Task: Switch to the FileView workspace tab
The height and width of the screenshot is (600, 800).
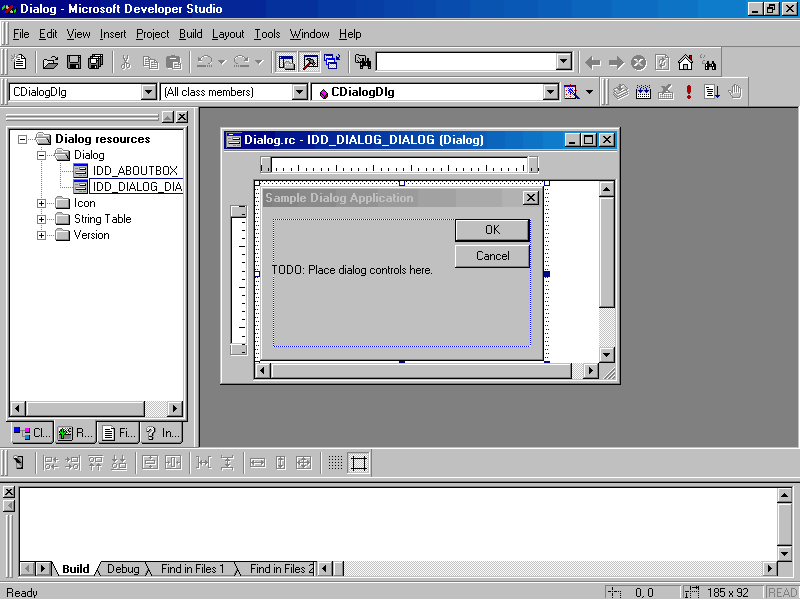Action: click(118, 433)
